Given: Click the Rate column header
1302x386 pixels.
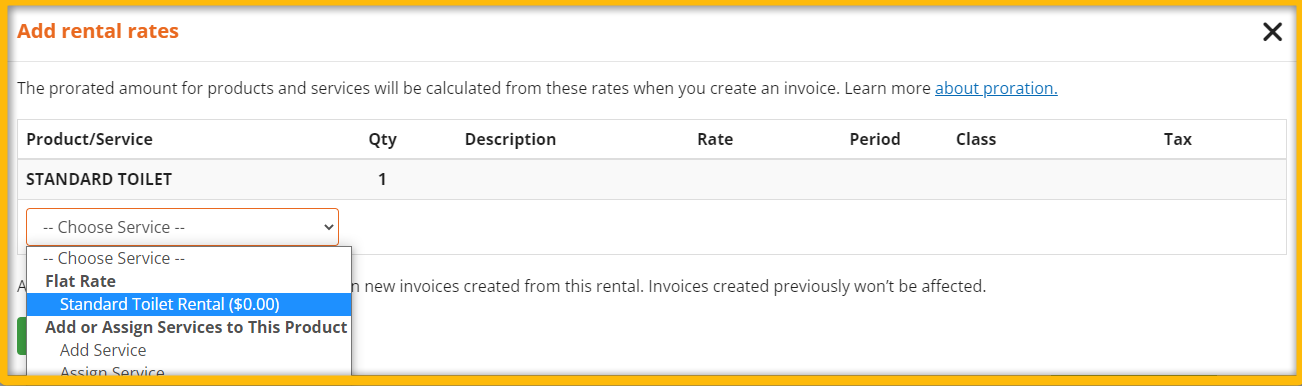Looking at the screenshot, I should click(715, 139).
